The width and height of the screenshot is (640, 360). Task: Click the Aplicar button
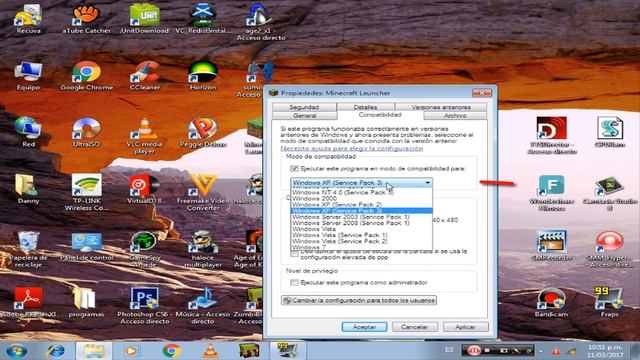tap(465, 327)
